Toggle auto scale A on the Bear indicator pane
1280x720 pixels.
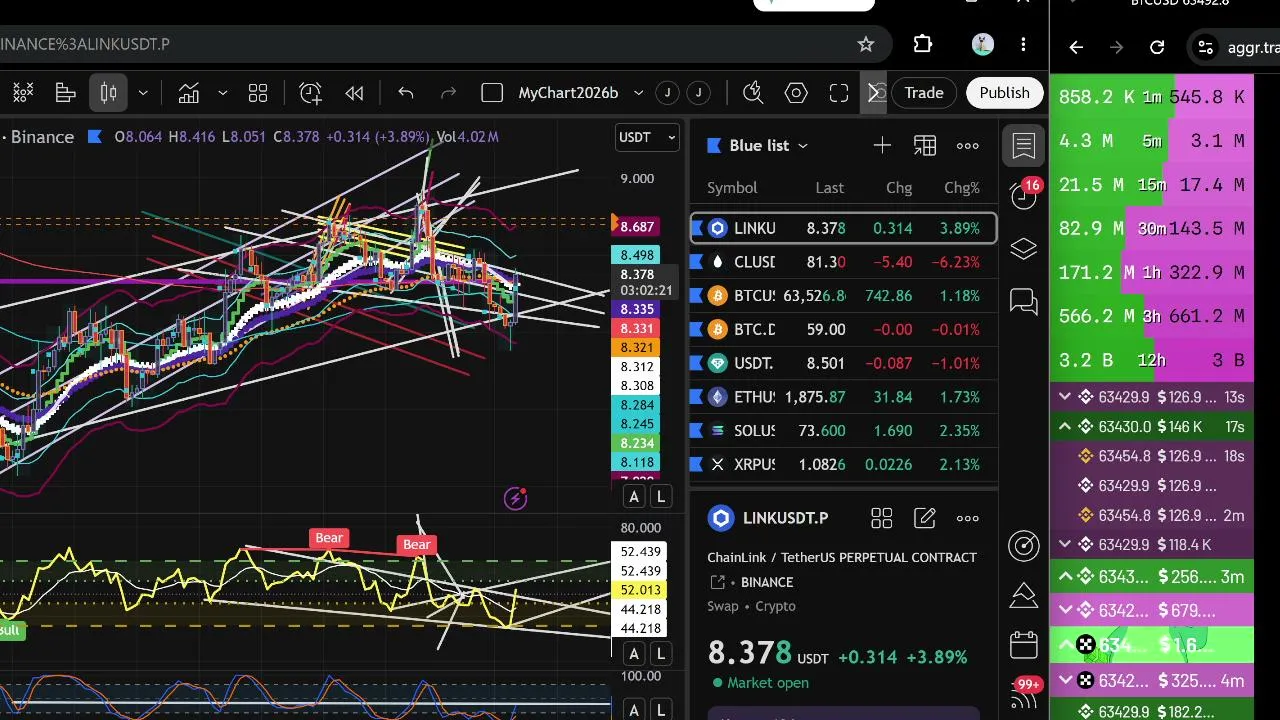click(x=634, y=654)
